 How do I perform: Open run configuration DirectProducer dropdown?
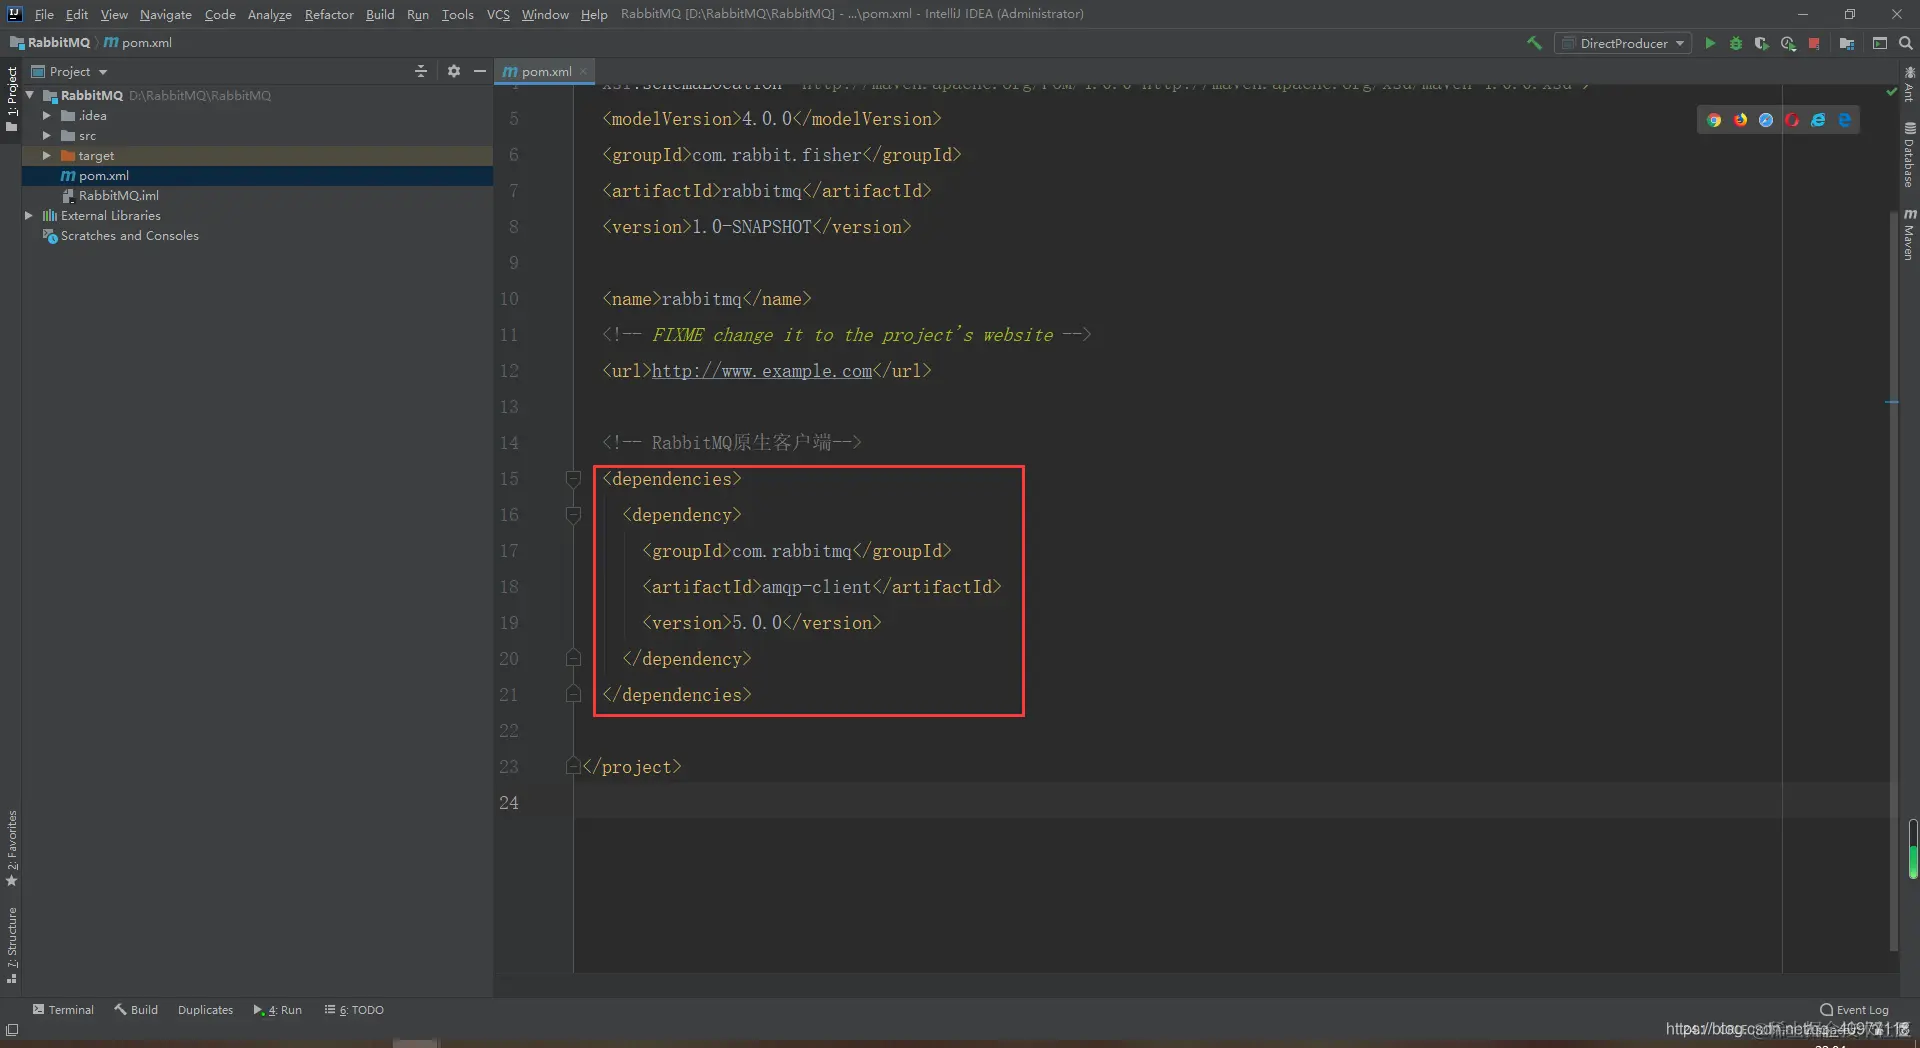[x=1624, y=43]
